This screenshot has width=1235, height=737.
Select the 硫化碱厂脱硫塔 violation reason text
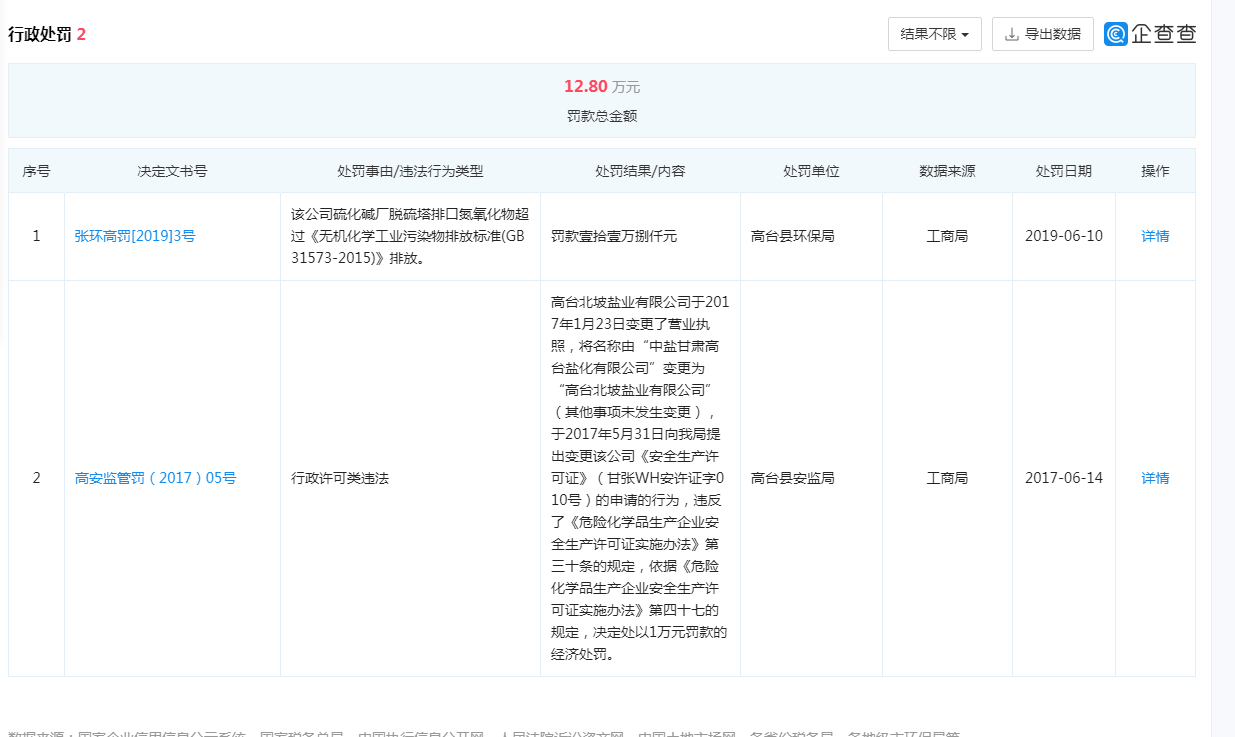pyautogui.click(x=410, y=236)
